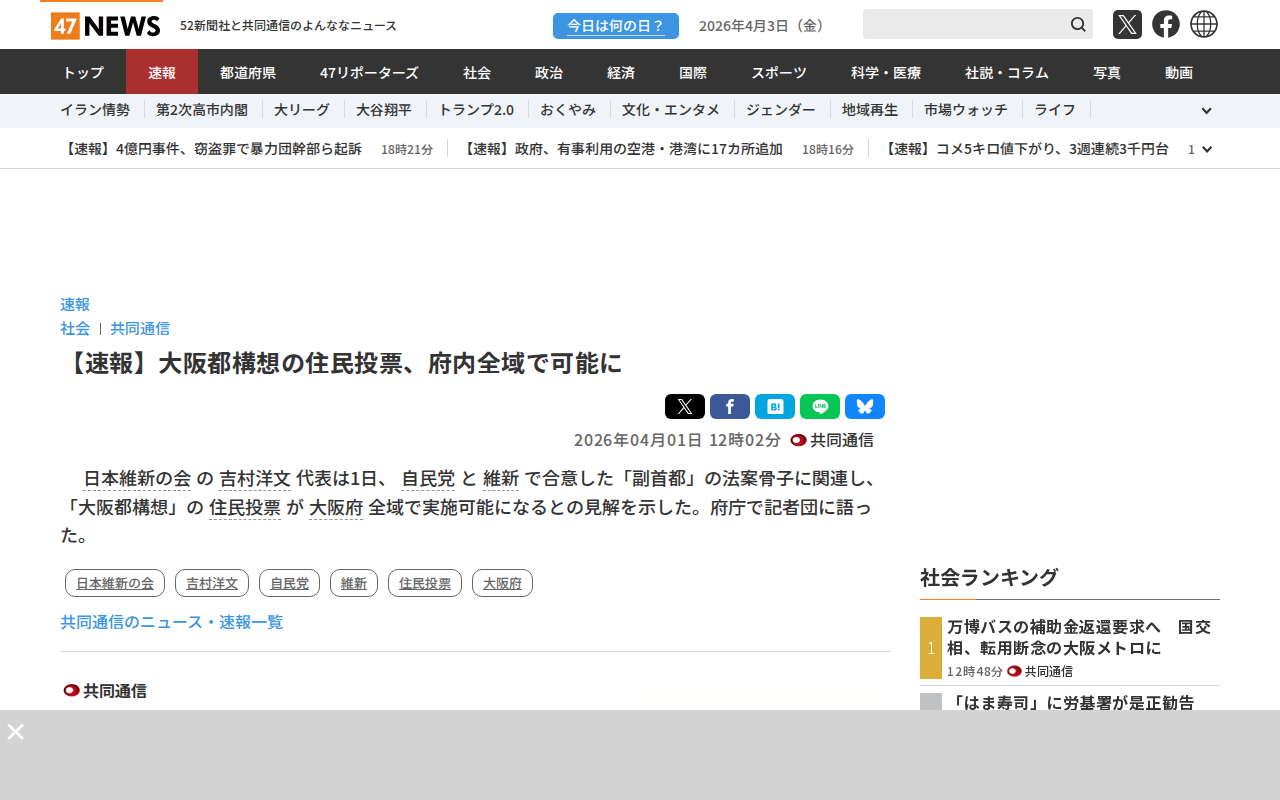
Task: Click the 速報 breadcrumb link
Action: 75,304
